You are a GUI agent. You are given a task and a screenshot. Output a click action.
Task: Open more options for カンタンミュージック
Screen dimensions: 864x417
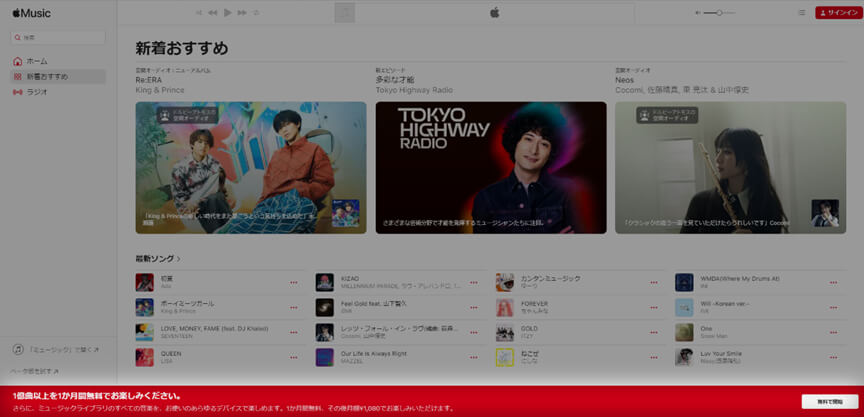tap(654, 283)
